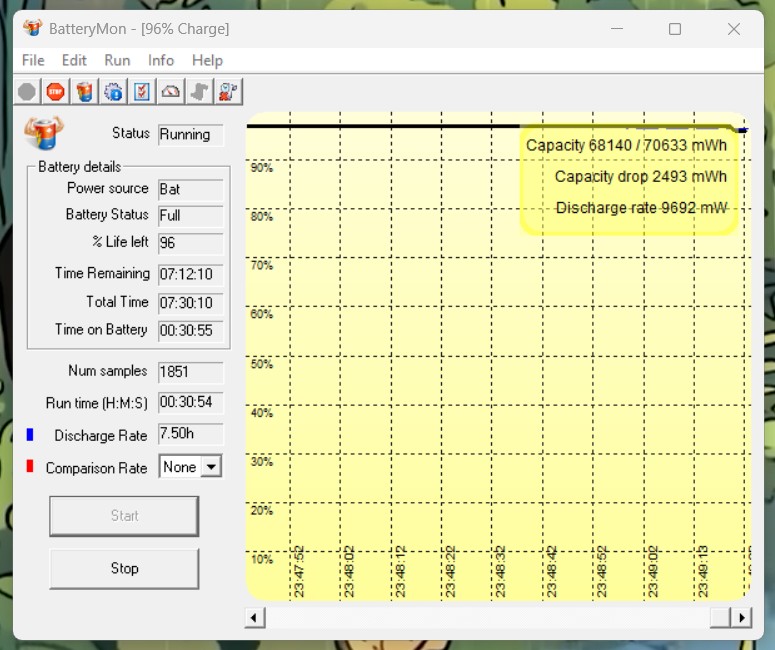Click the 23:48:32 time label on graph
775x650 pixels.
coord(500,571)
